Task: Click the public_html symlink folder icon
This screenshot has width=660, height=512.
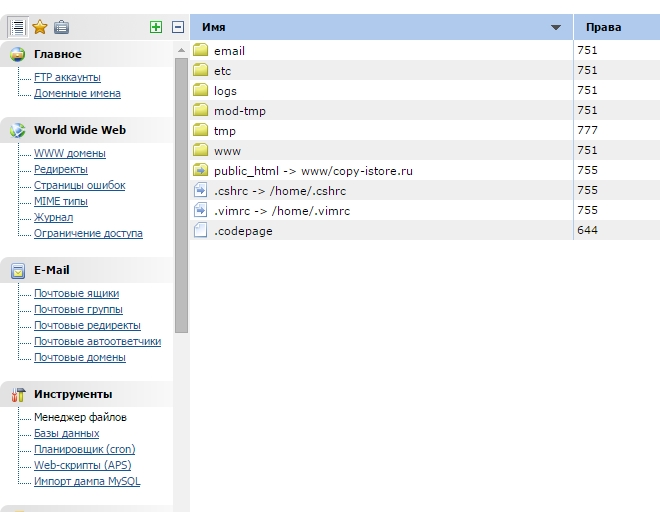Action: tap(200, 170)
